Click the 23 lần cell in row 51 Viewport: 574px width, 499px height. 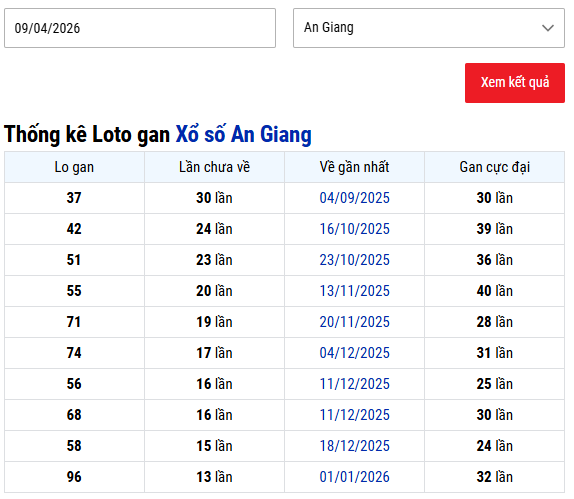point(215,260)
